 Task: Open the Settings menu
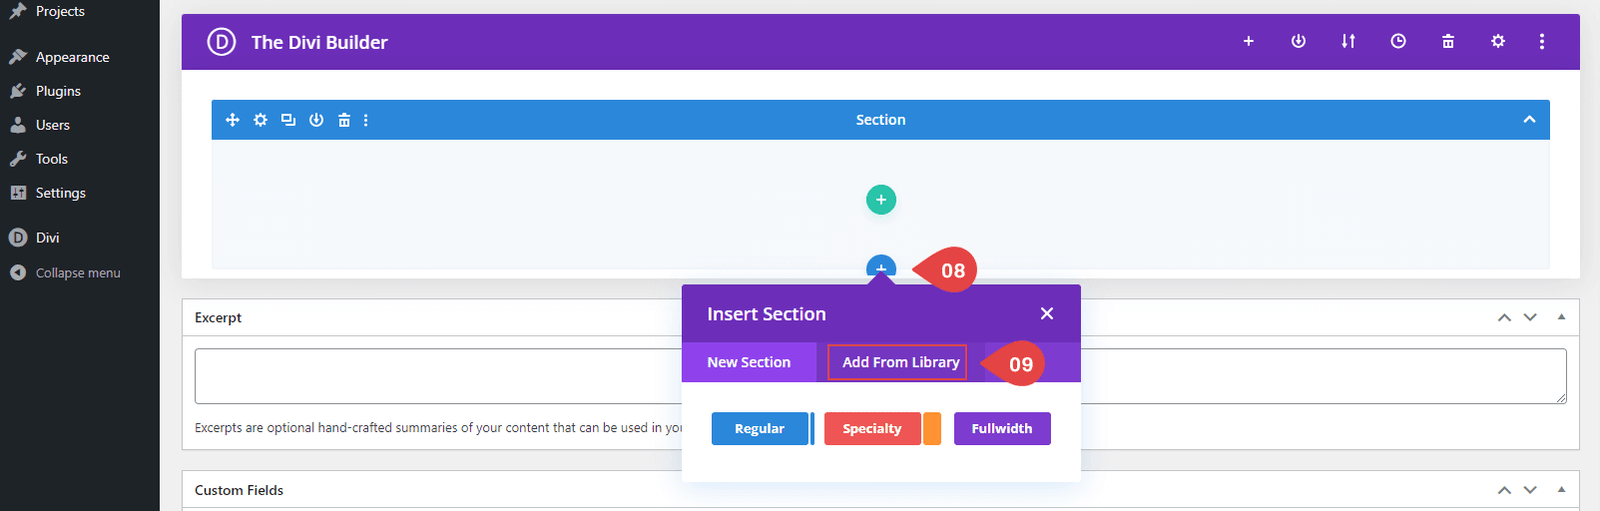pyautogui.click(x=60, y=193)
